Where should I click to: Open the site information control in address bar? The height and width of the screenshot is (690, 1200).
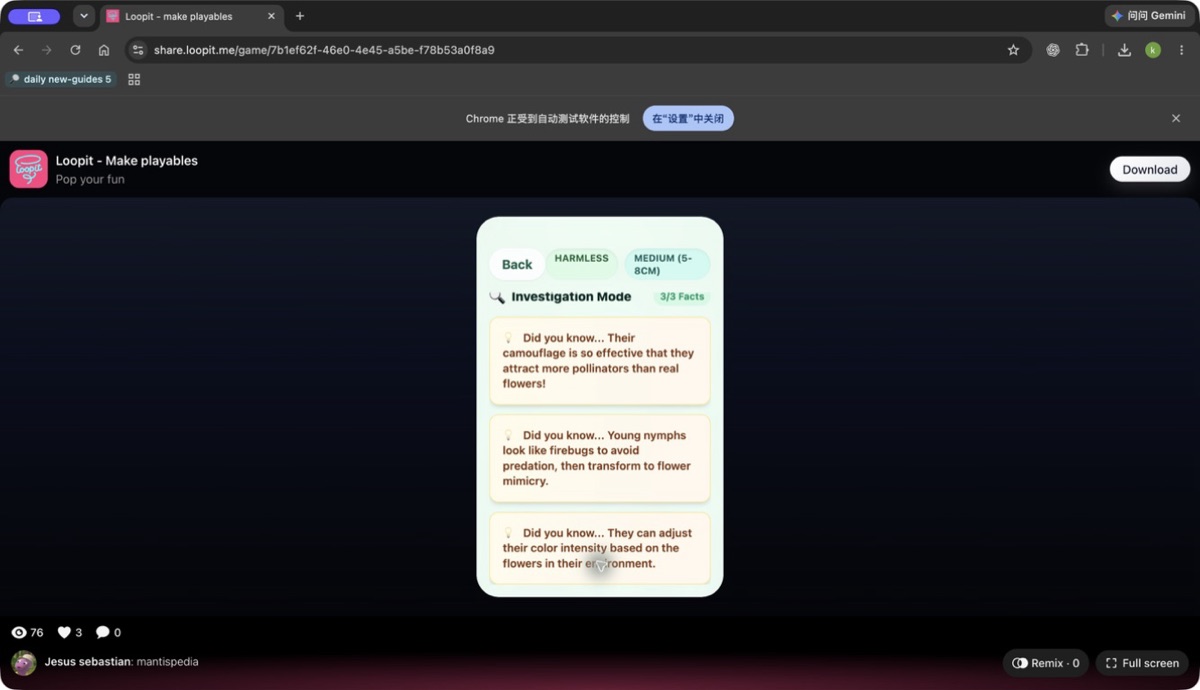click(139, 50)
